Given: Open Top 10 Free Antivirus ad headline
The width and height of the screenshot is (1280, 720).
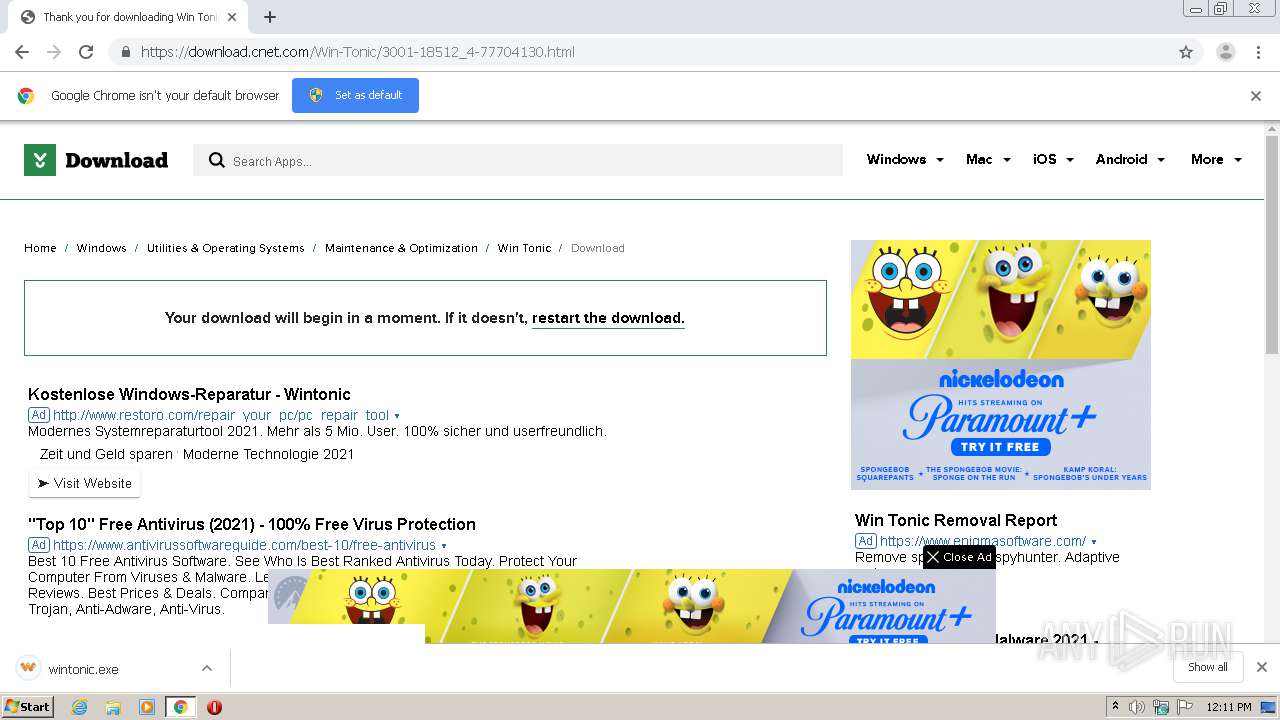Looking at the screenshot, I should coord(252,524).
